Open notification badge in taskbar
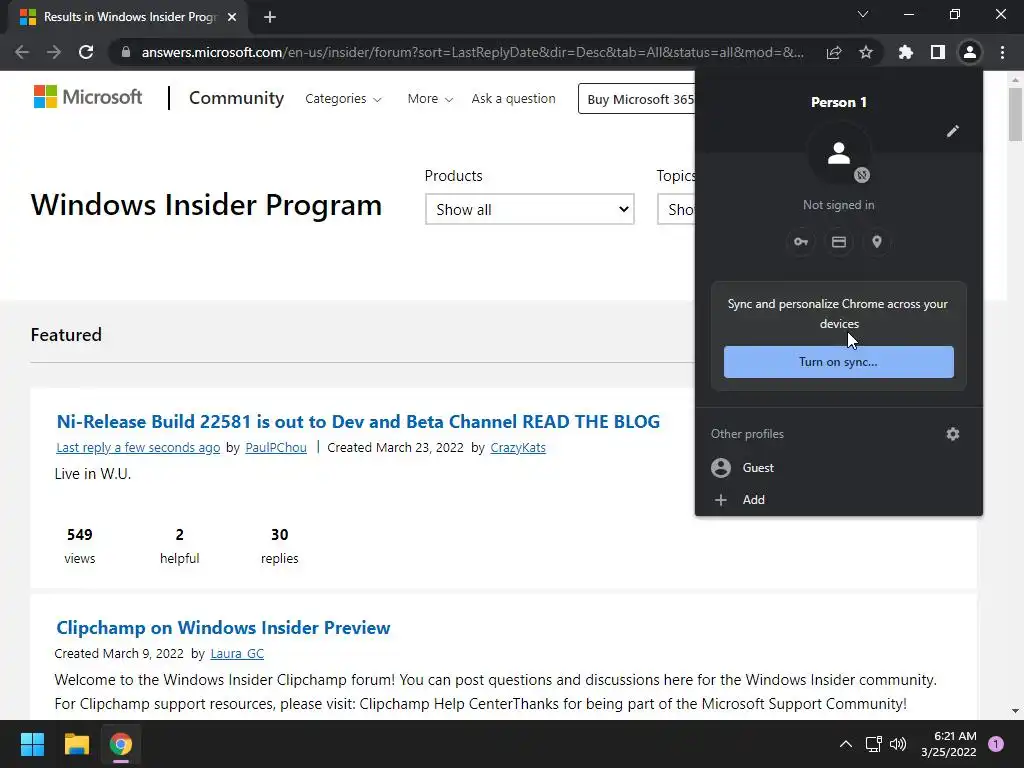The image size is (1024, 768). pyautogui.click(x=996, y=744)
